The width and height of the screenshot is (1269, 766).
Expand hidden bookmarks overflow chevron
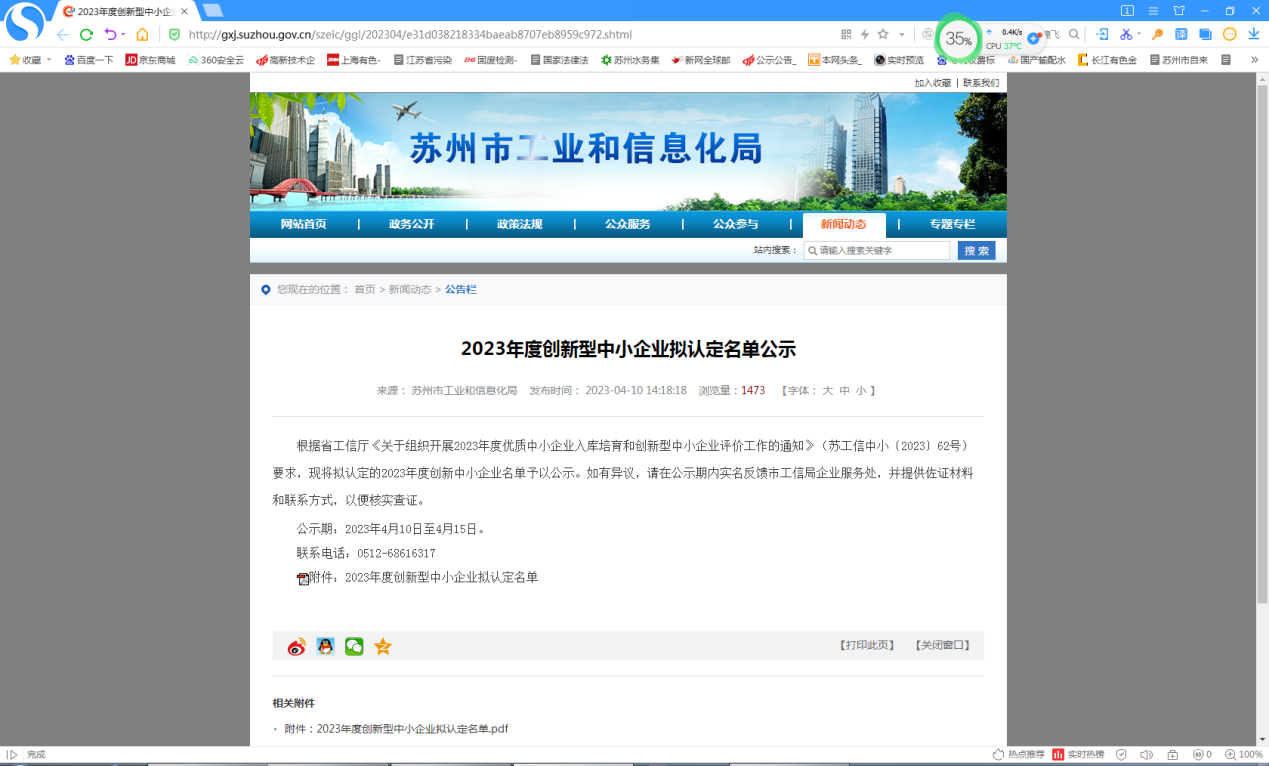pos(1254,60)
